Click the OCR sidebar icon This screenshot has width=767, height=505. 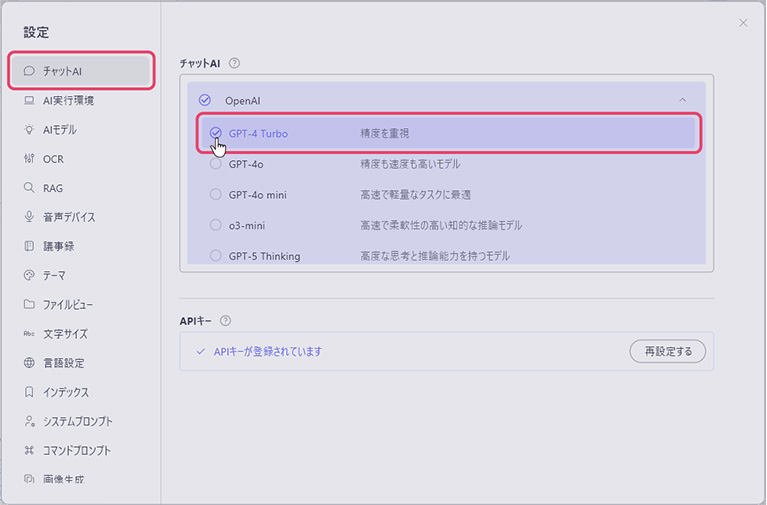29,159
